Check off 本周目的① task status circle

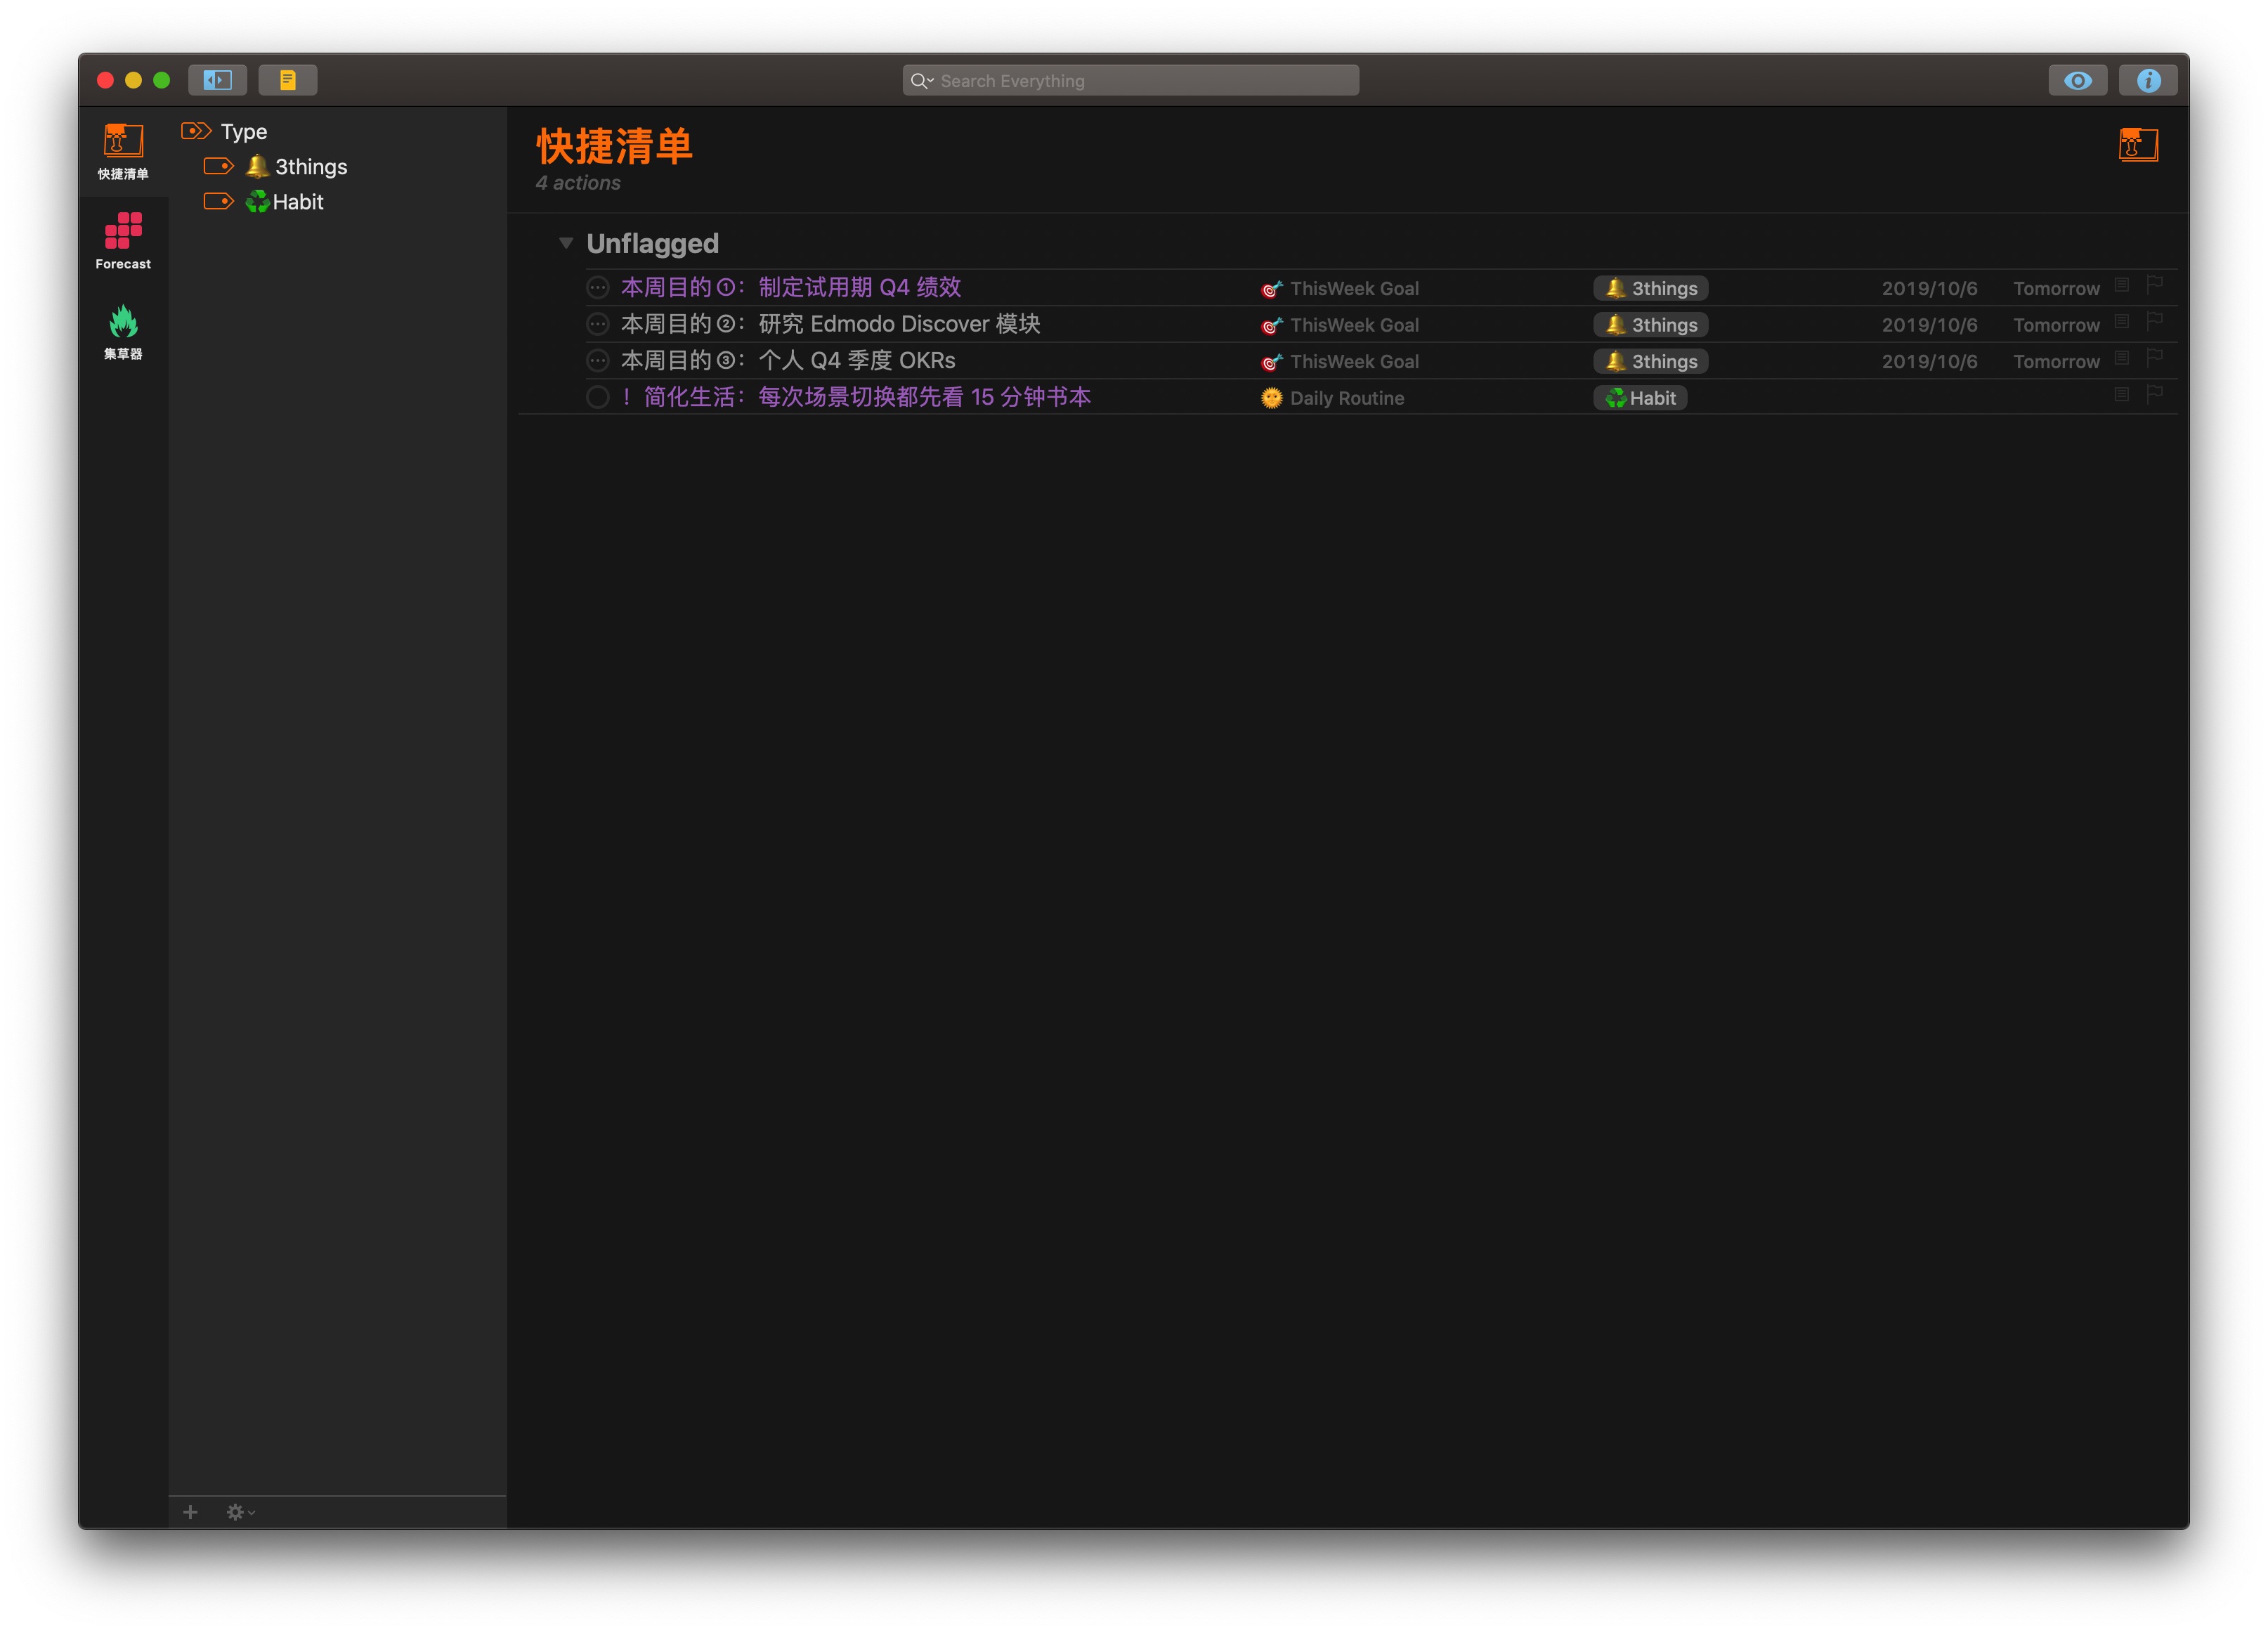pyautogui.click(x=597, y=288)
